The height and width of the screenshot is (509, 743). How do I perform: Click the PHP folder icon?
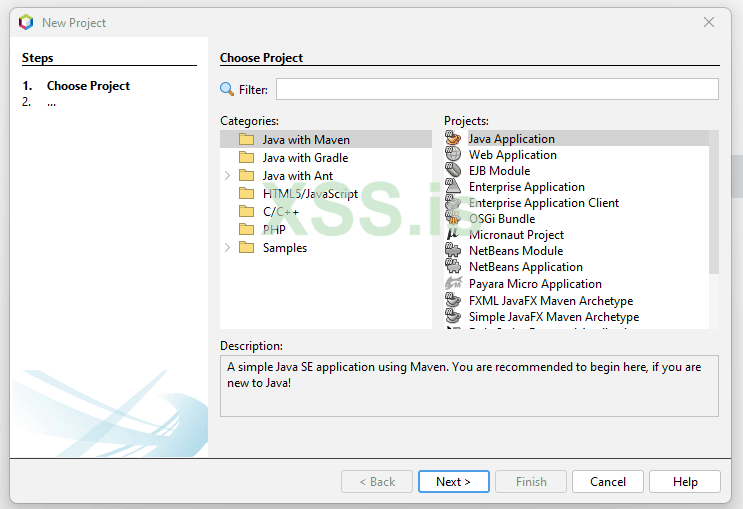pos(246,229)
